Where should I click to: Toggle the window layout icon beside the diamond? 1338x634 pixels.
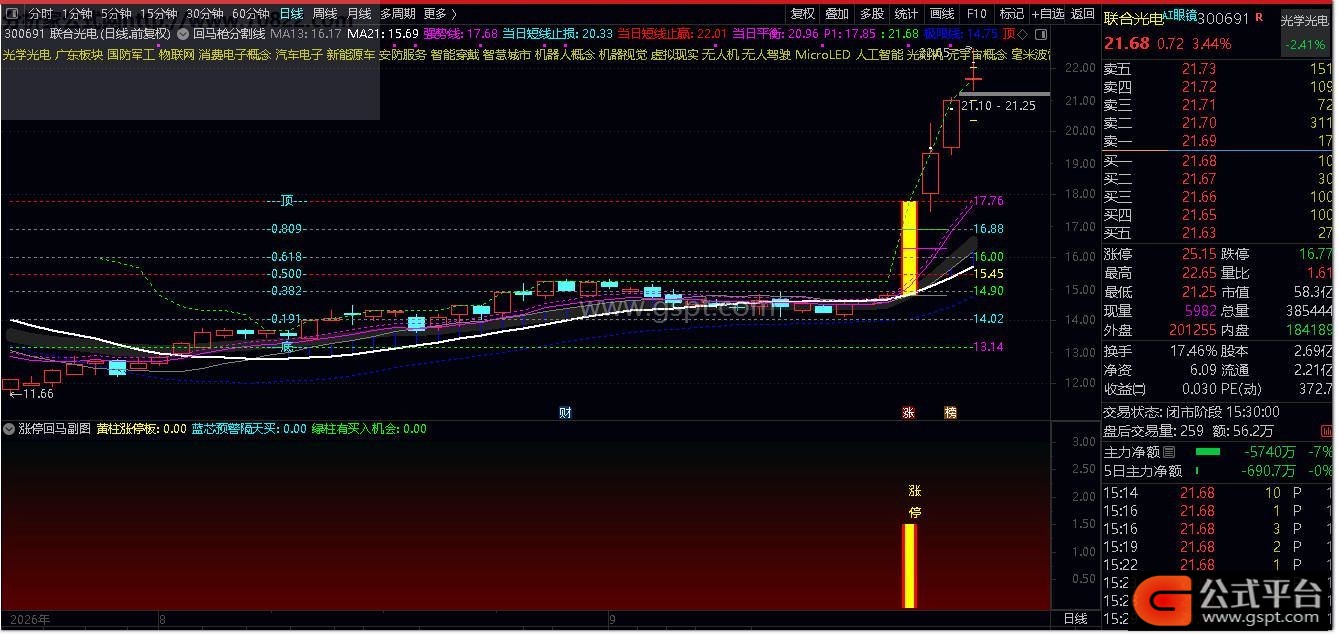pos(1041,34)
